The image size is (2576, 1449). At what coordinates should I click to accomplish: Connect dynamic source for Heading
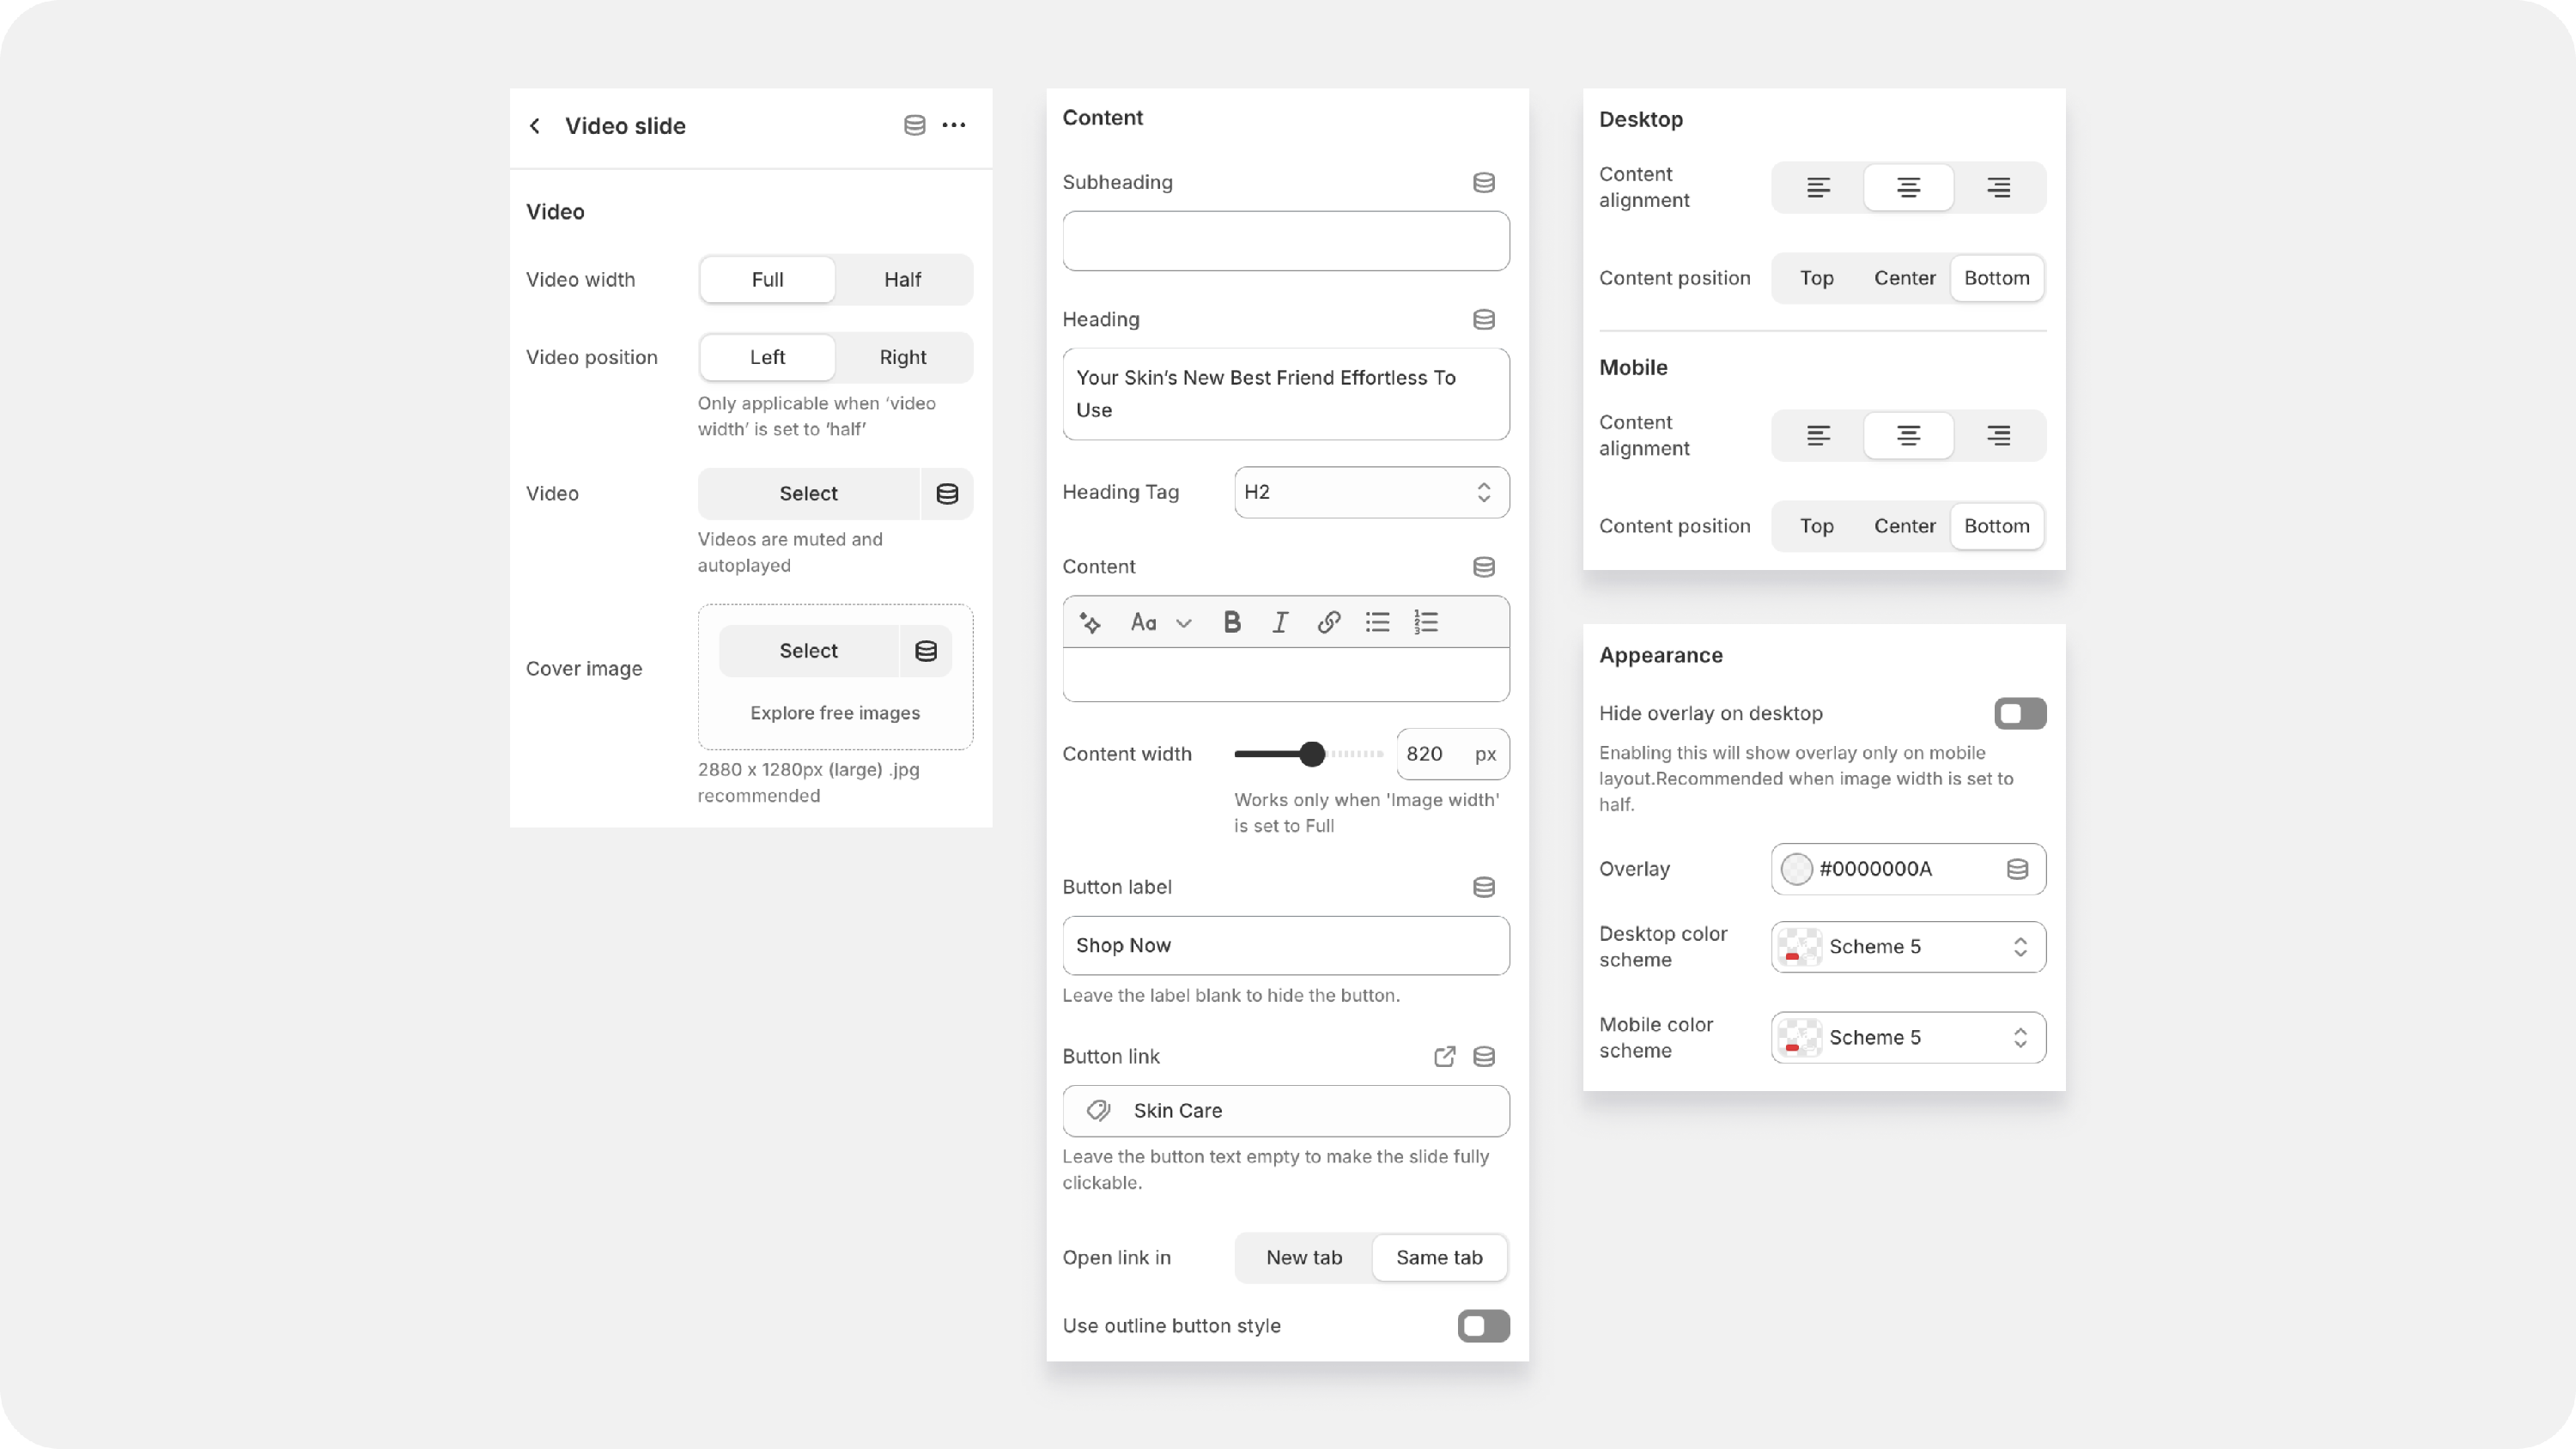tap(1484, 319)
